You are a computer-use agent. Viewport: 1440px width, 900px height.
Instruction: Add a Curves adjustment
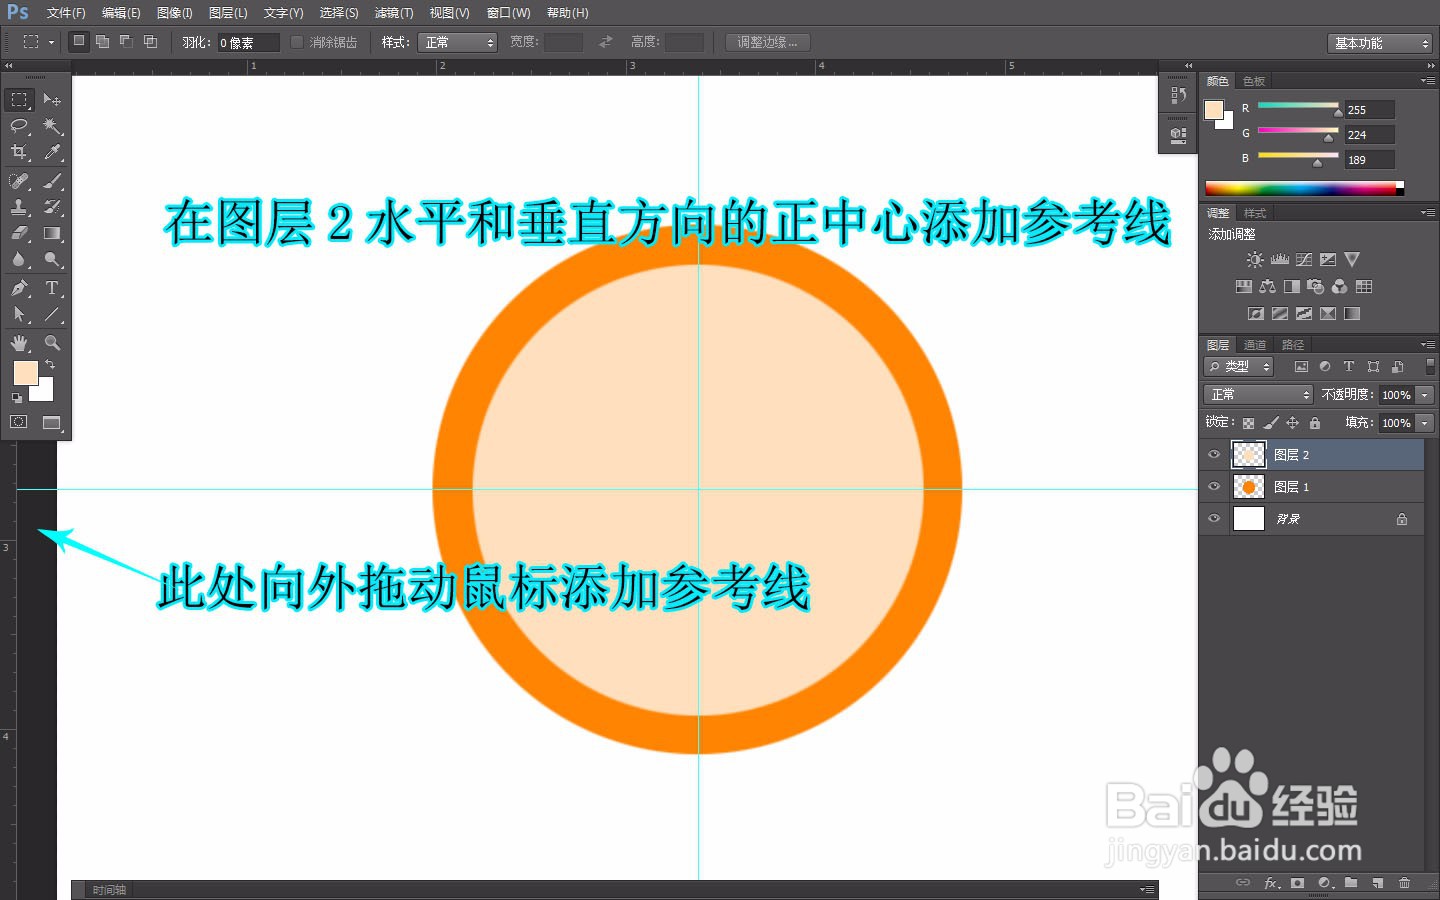click(x=1304, y=260)
